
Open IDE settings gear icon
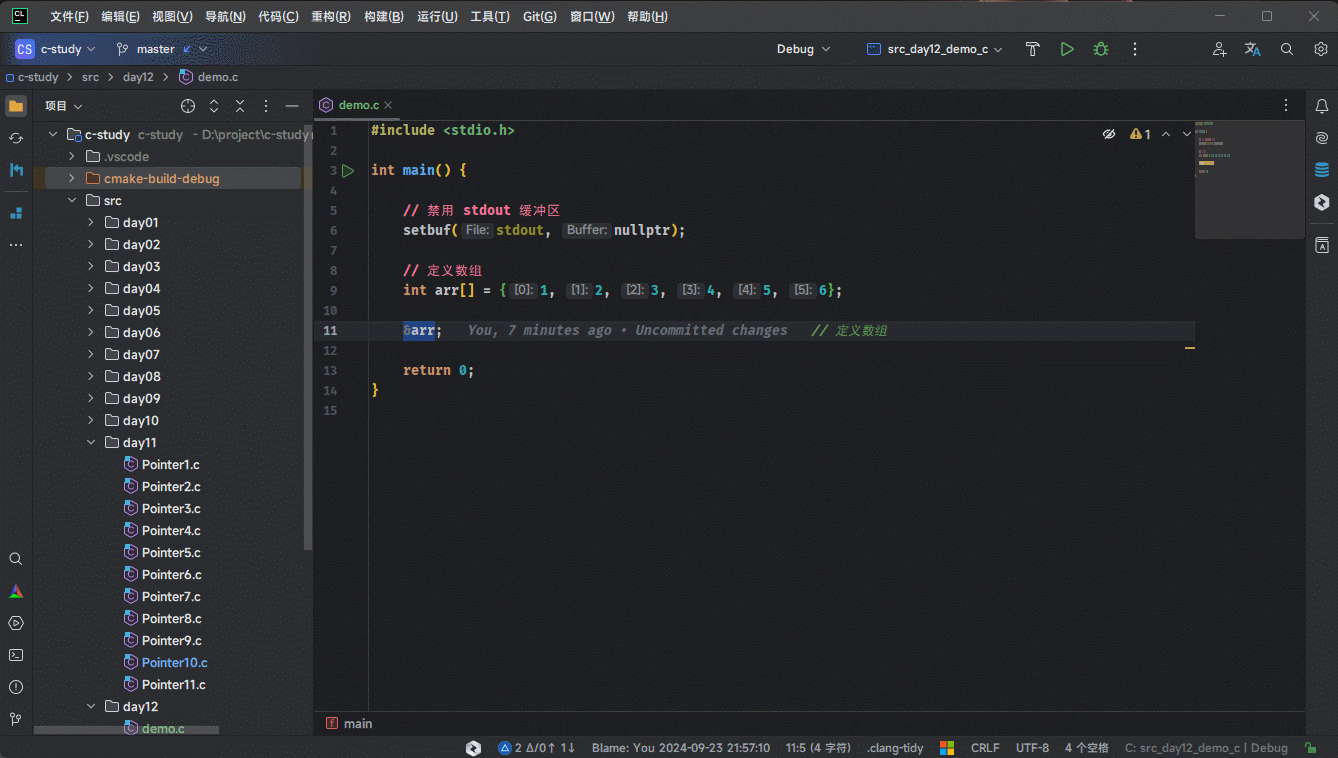(1321, 49)
